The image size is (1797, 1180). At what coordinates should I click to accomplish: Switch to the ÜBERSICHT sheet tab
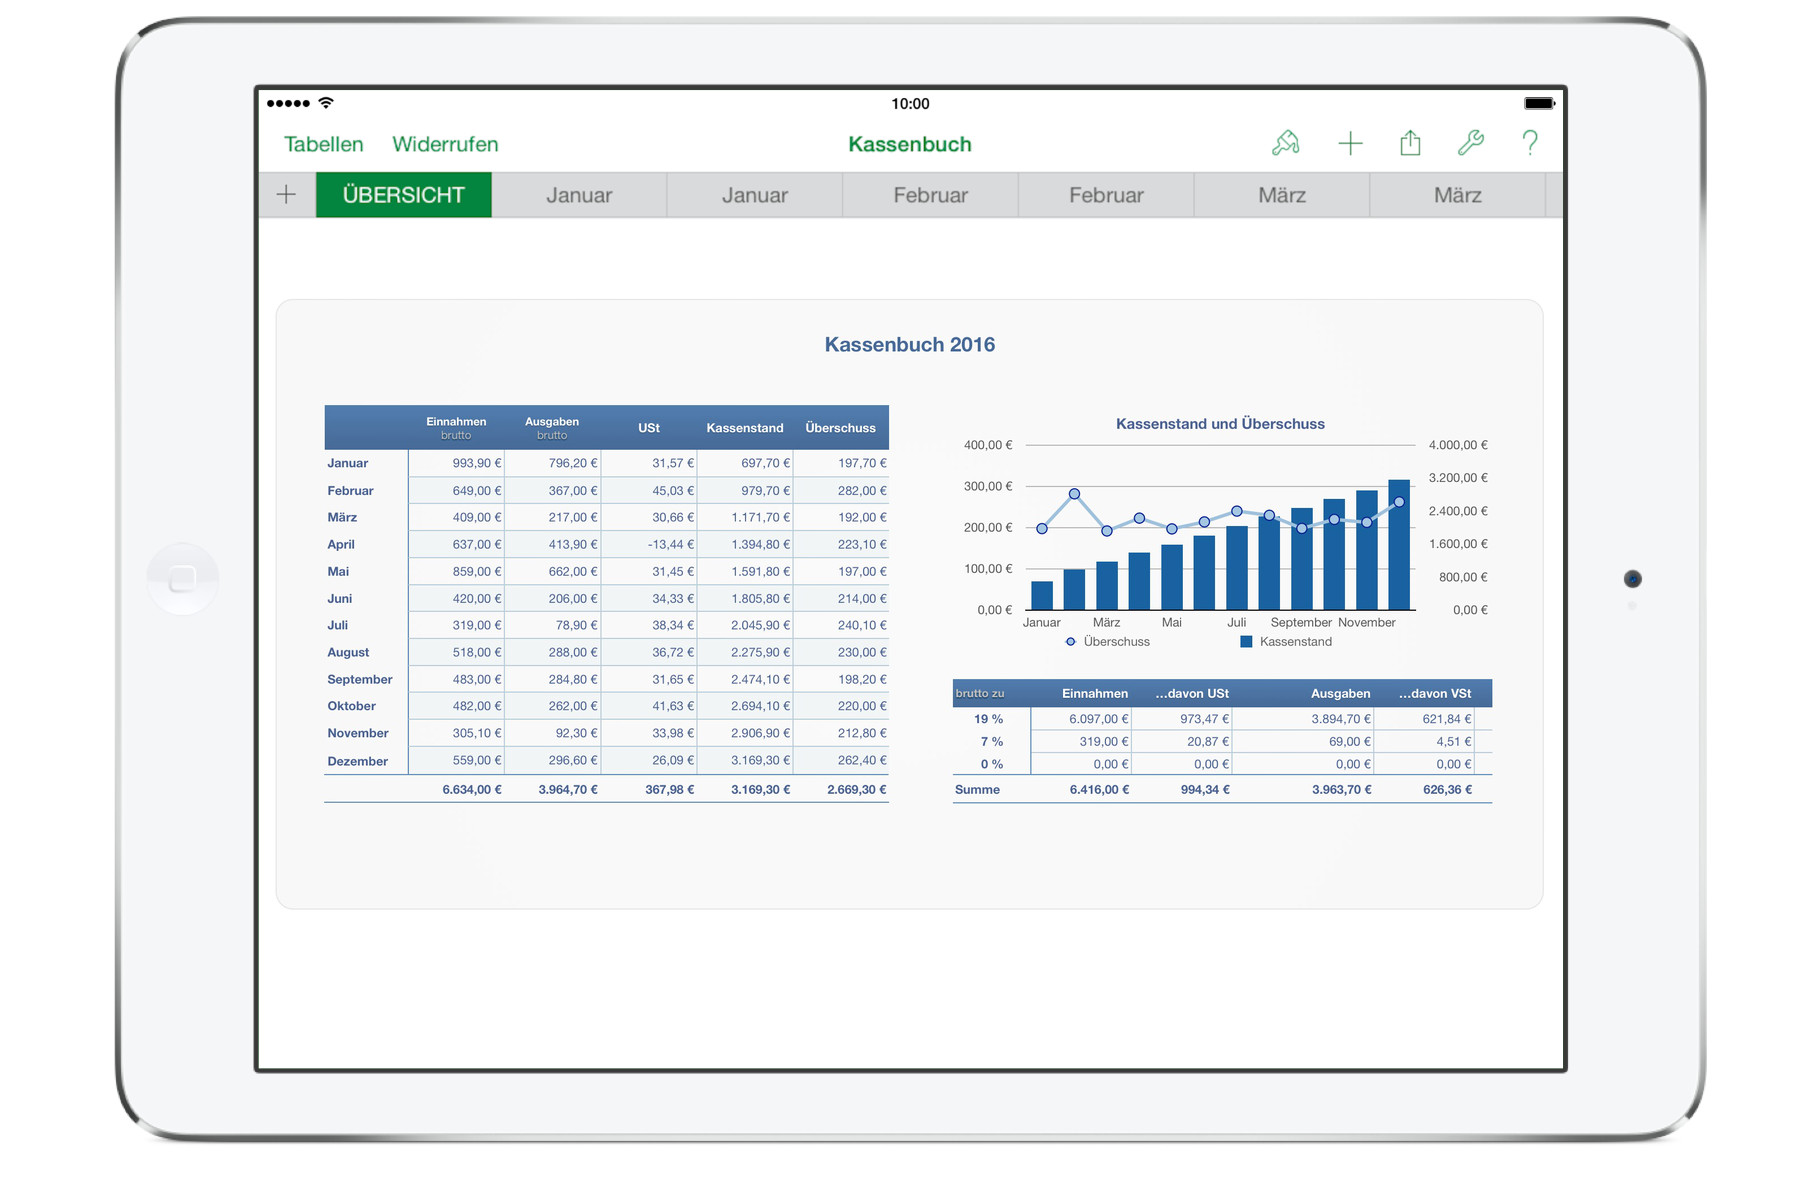coord(404,195)
